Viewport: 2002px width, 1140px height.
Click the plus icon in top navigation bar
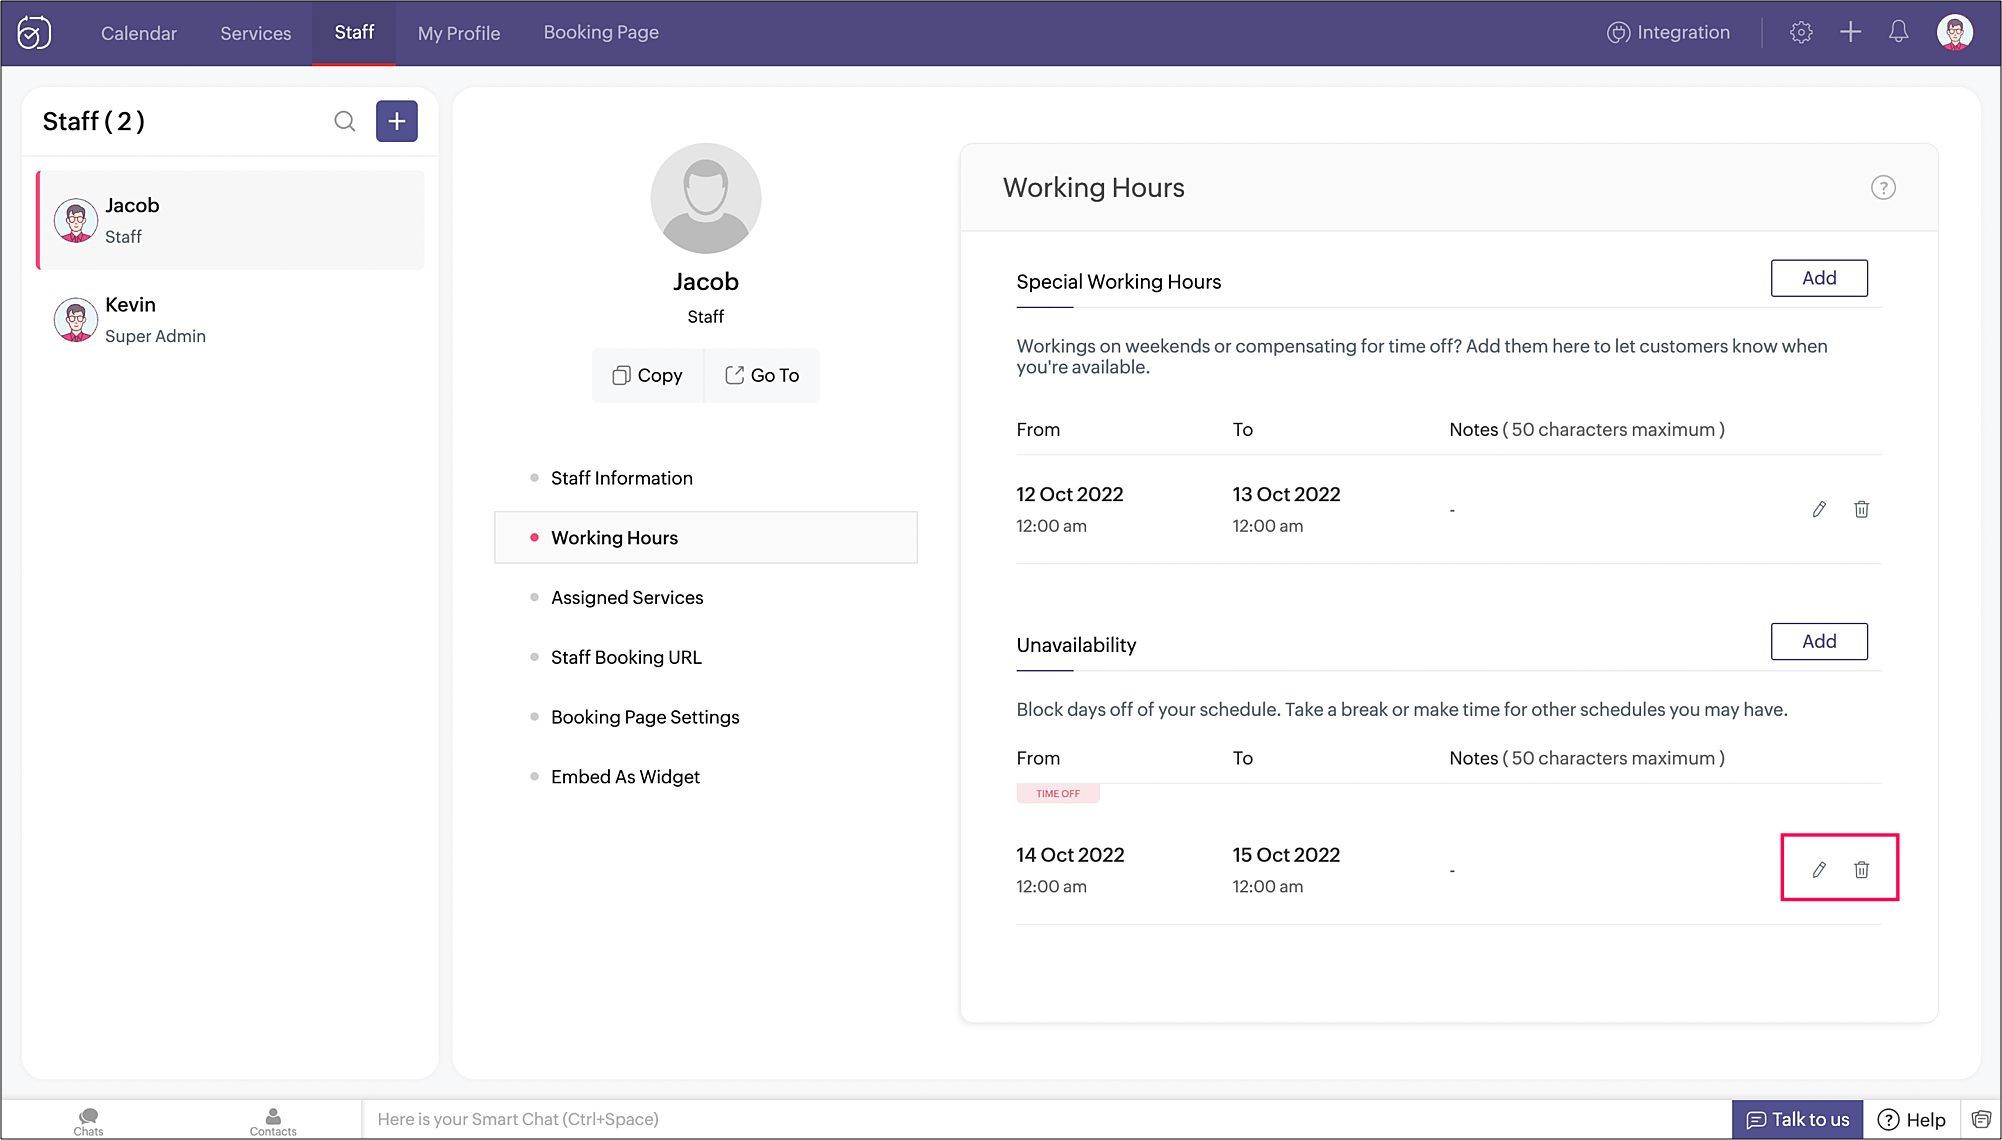(x=1850, y=32)
